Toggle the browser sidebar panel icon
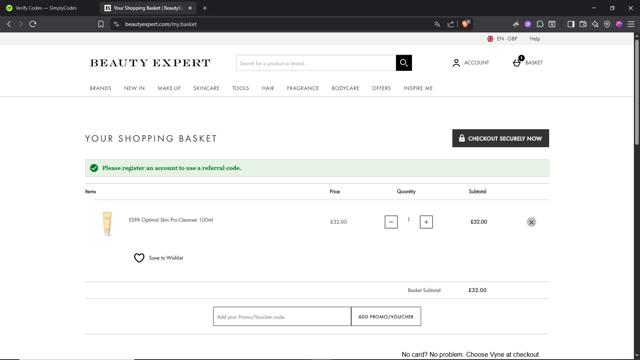The image size is (640, 360). (x=571, y=24)
